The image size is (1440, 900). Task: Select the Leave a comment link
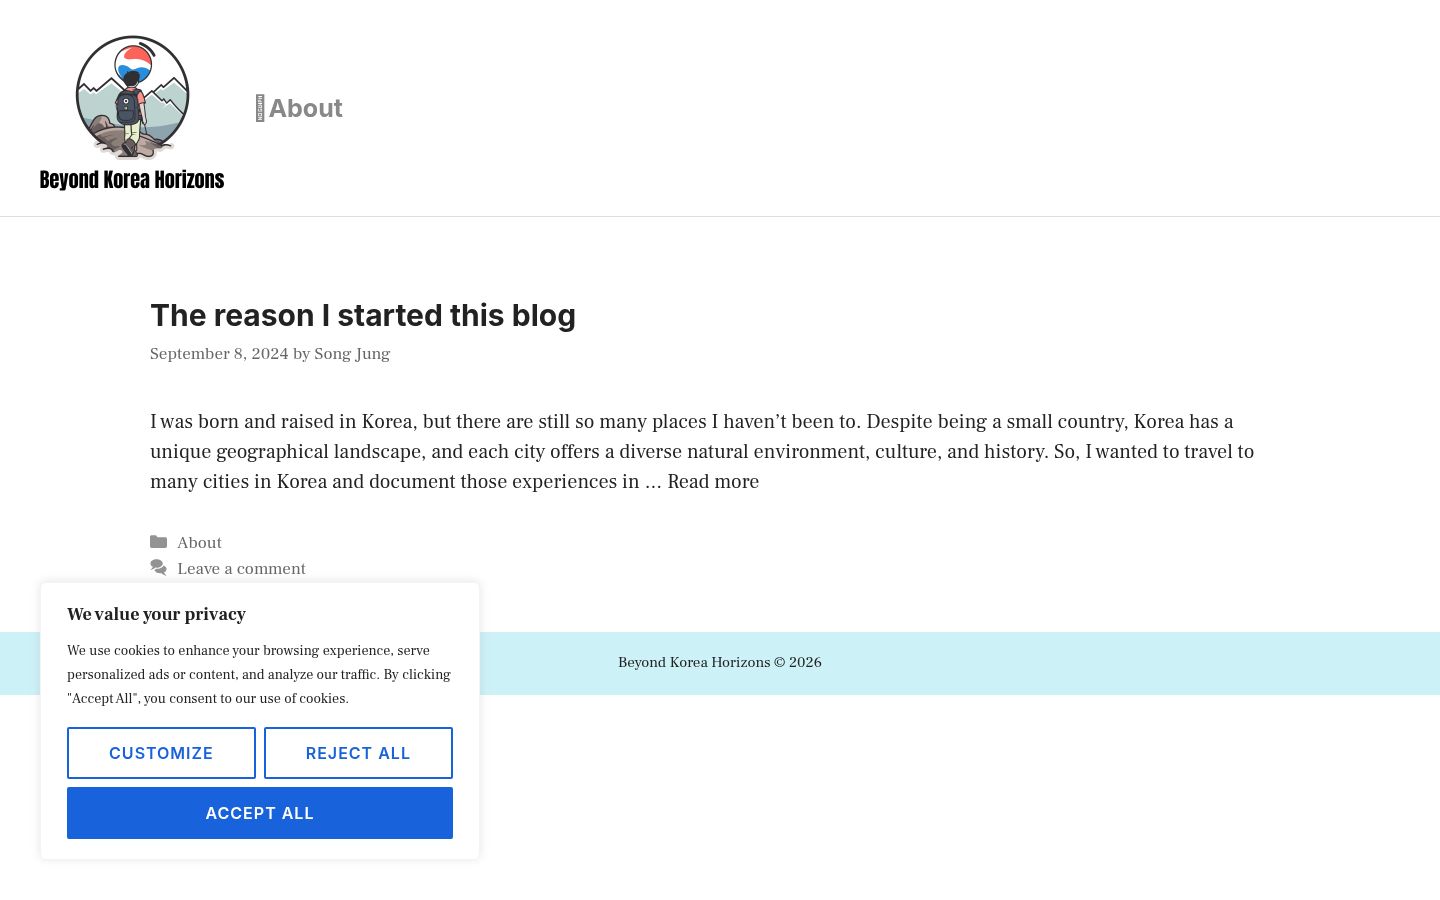pos(241,569)
